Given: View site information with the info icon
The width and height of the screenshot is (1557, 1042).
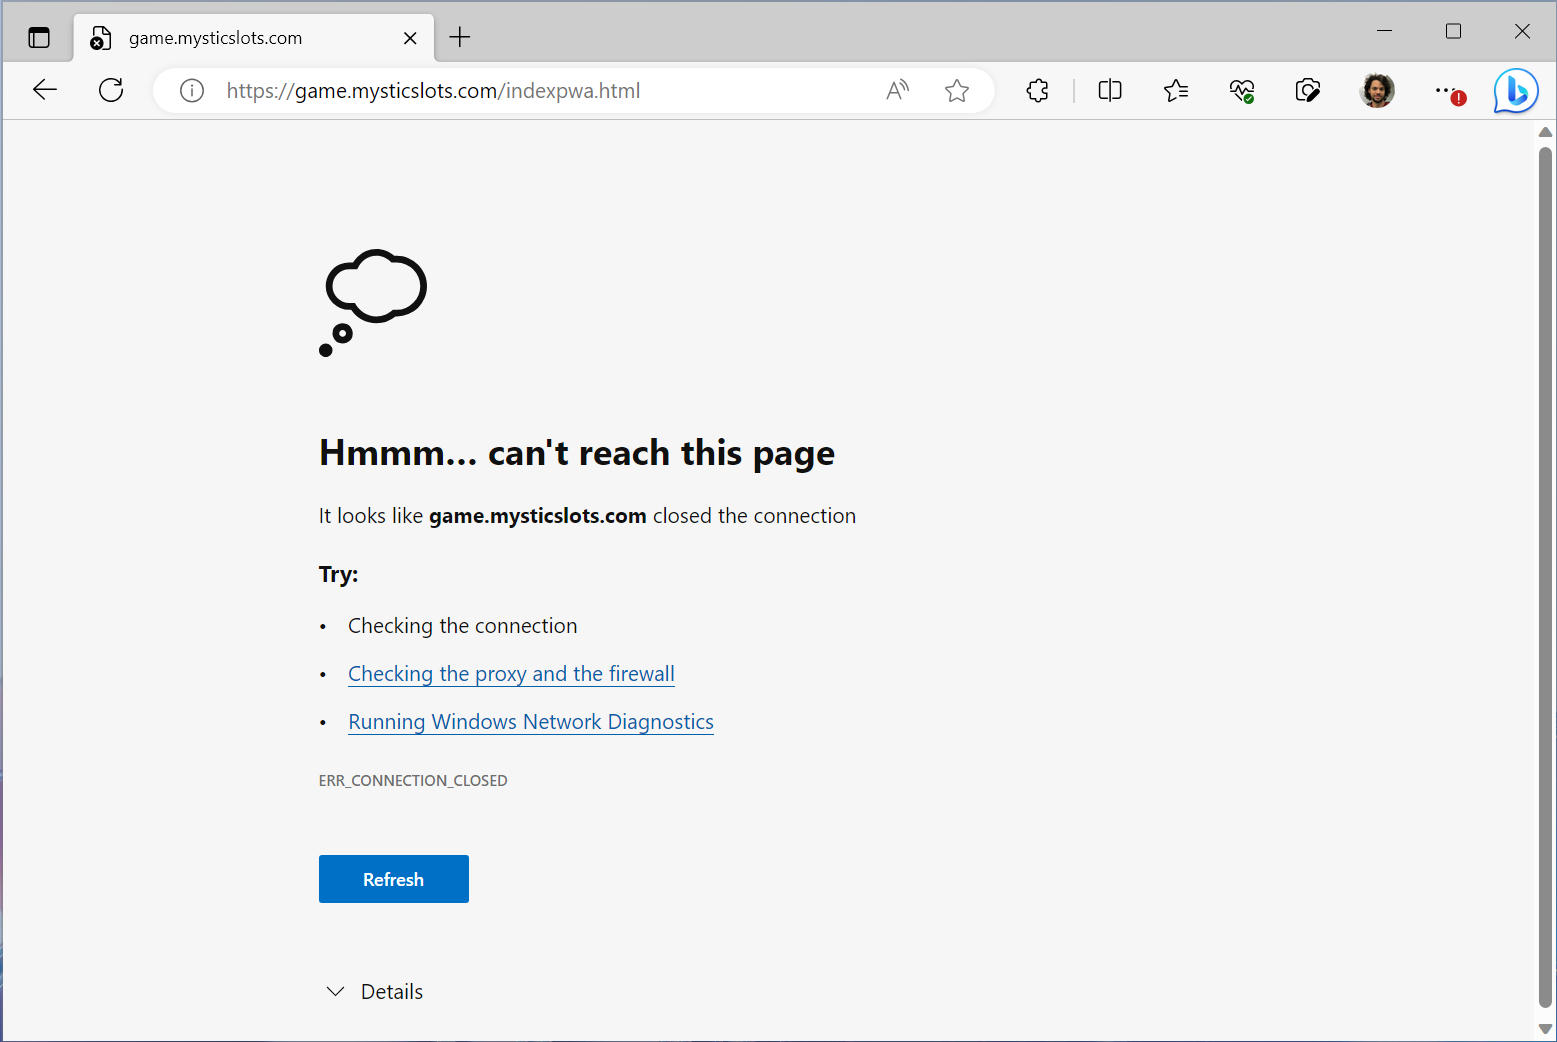Looking at the screenshot, I should click(191, 90).
